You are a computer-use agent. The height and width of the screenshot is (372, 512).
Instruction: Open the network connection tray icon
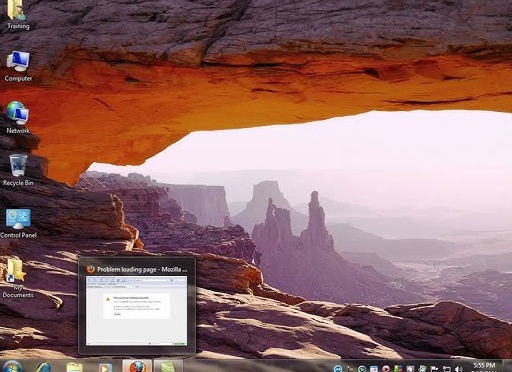point(447,369)
